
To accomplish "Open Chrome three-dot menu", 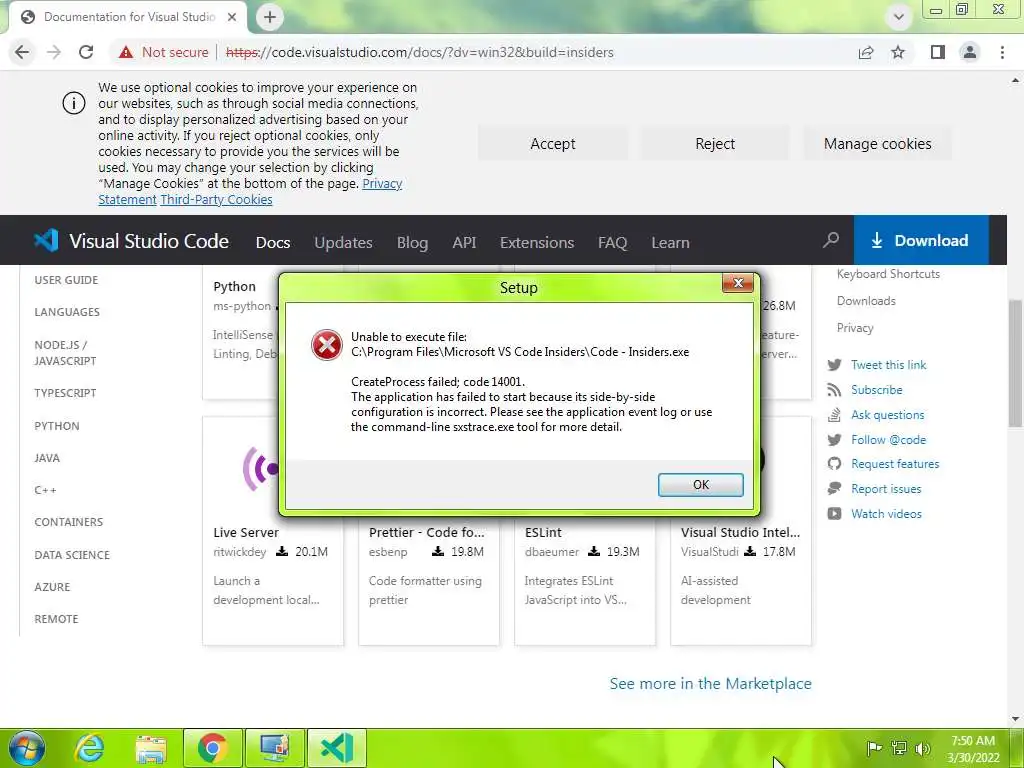I will pyautogui.click(x=1002, y=52).
